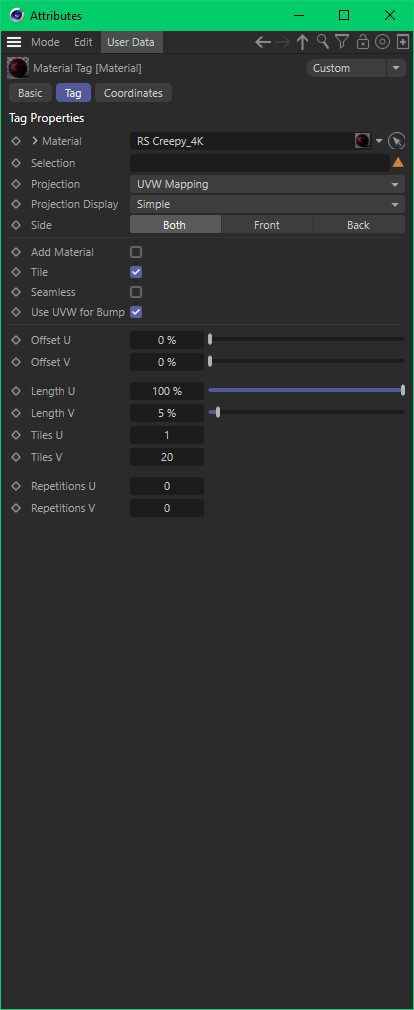Click the Length V slider track
Image resolution: width=414 pixels, height=1010 pixels.
point(306,412)
